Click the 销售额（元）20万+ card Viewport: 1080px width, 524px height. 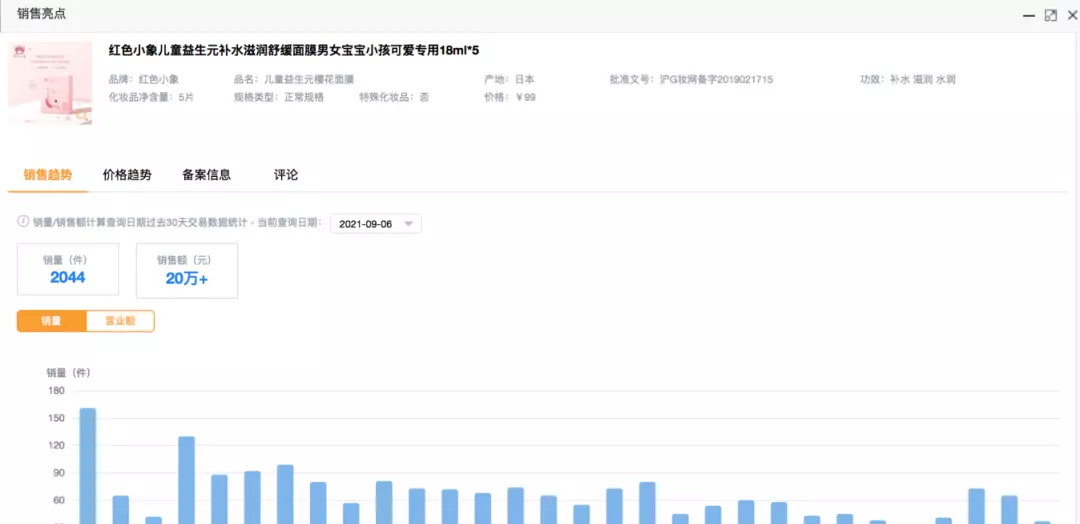[187, 271]
